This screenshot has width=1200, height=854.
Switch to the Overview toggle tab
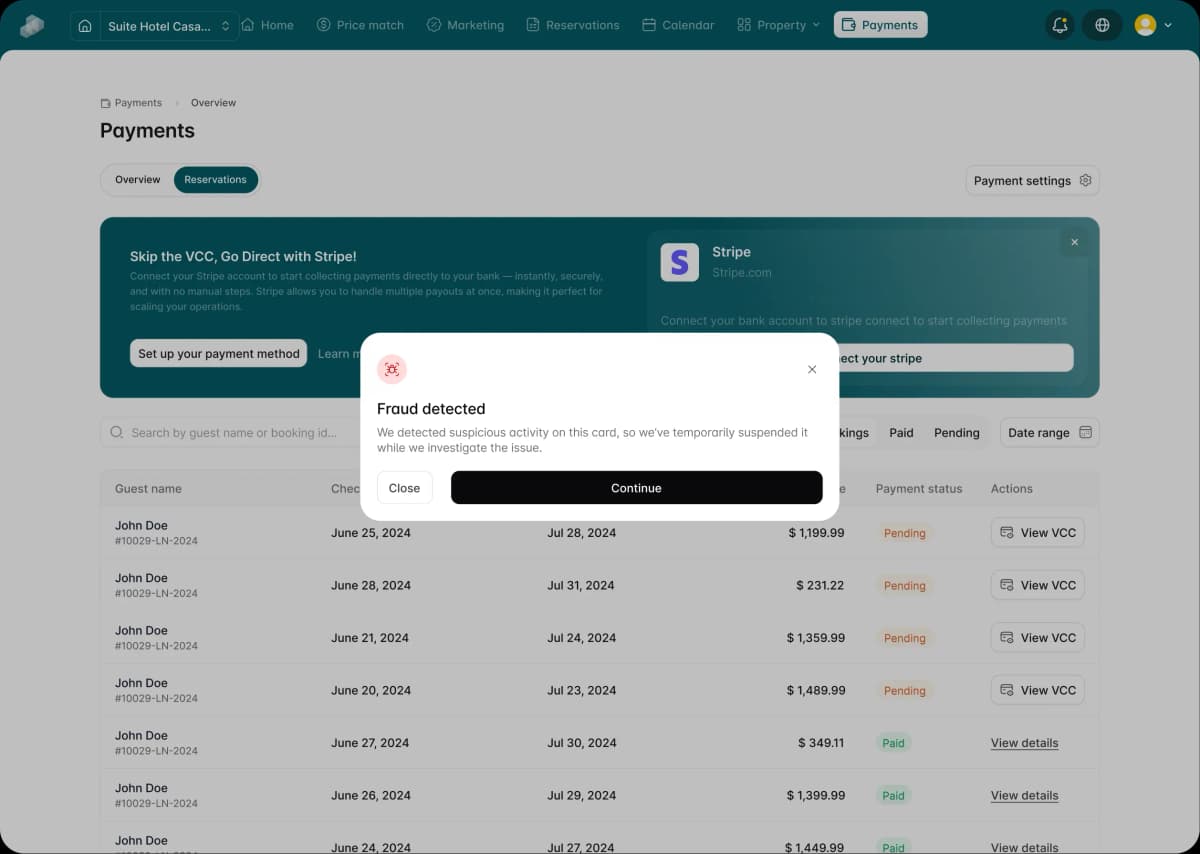click(x=138, y=180)
